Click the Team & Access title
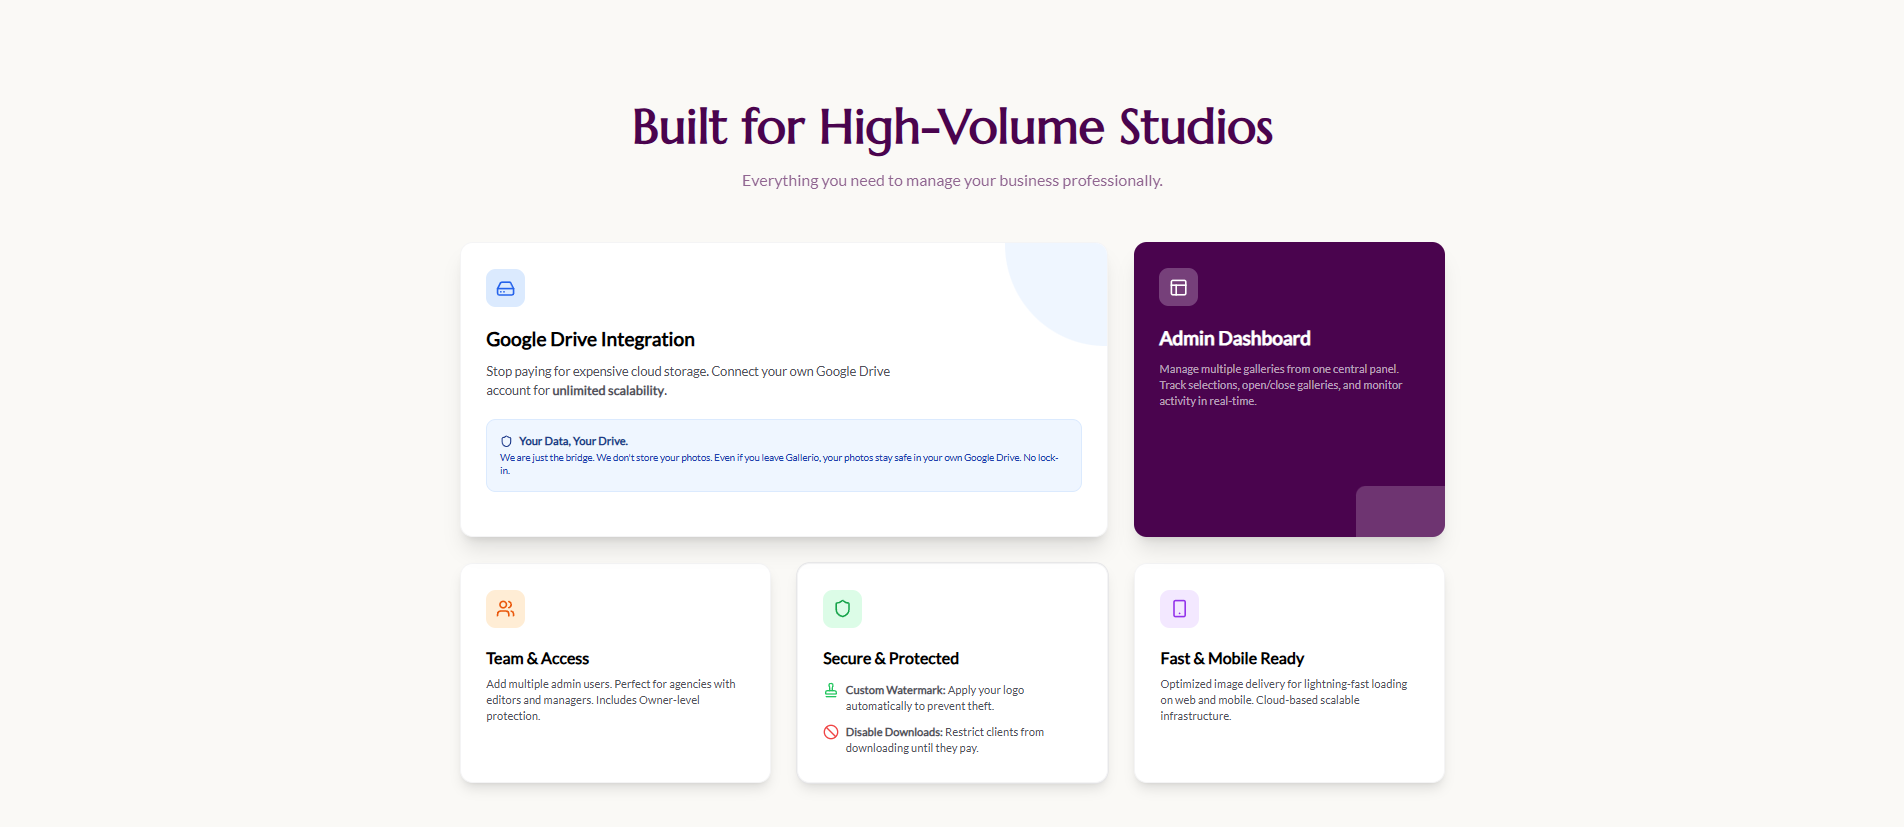 (537, 658)
